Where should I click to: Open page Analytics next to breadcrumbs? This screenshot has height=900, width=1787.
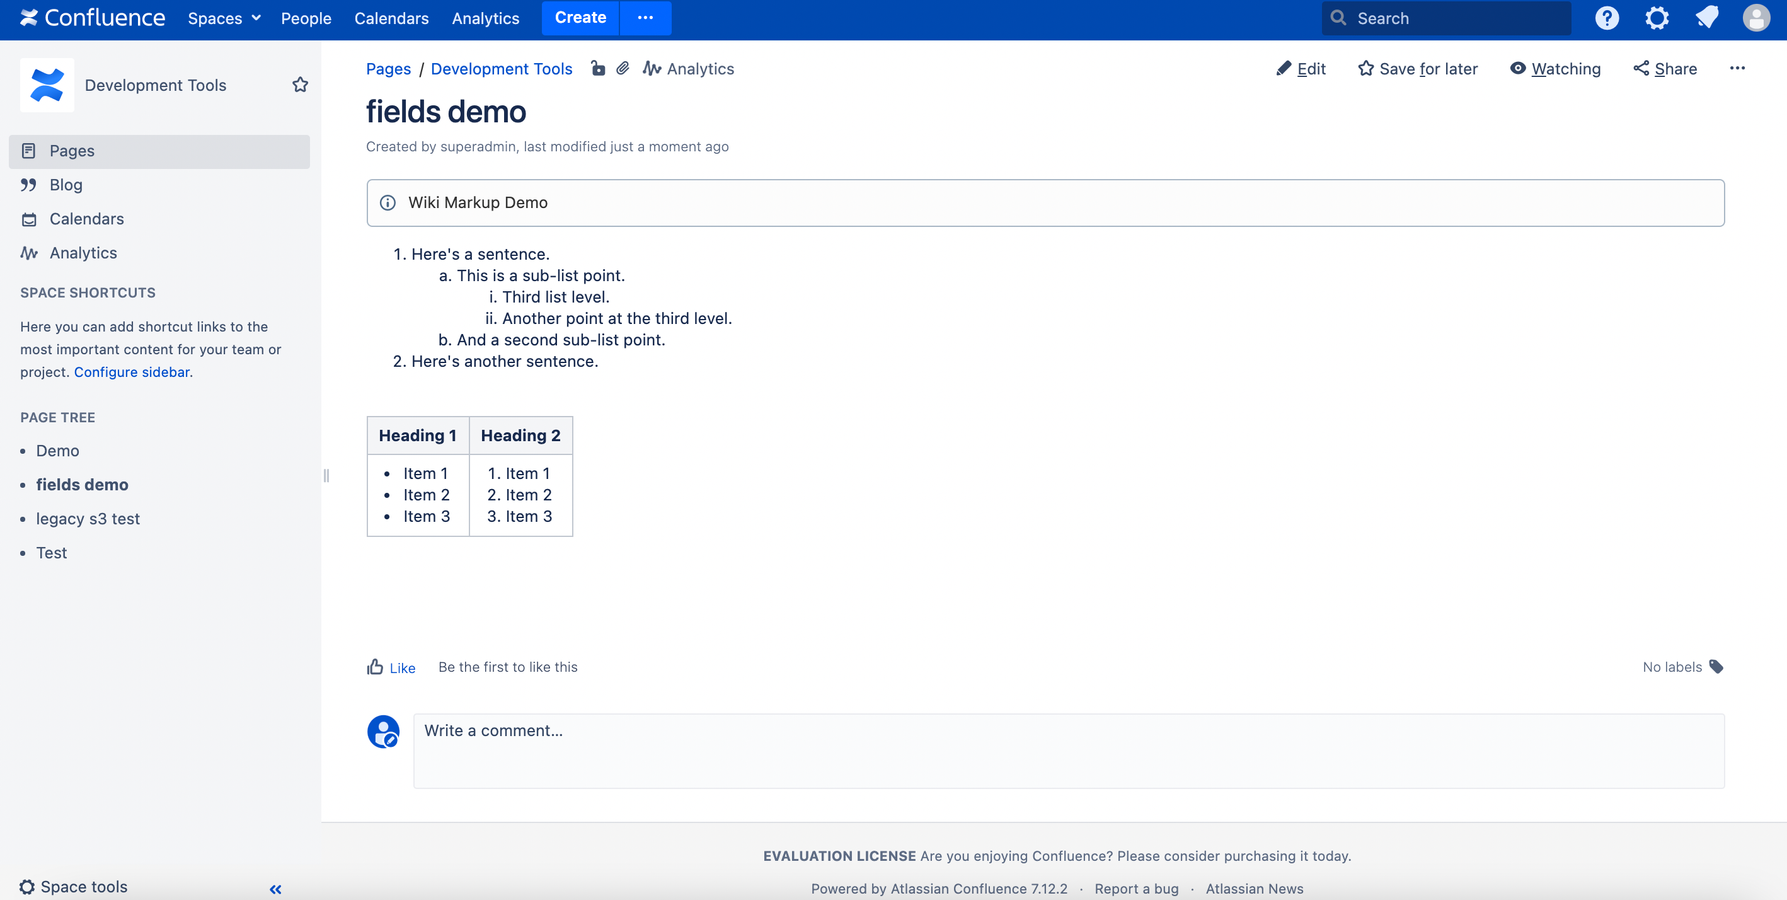click(x=689, y=69)
